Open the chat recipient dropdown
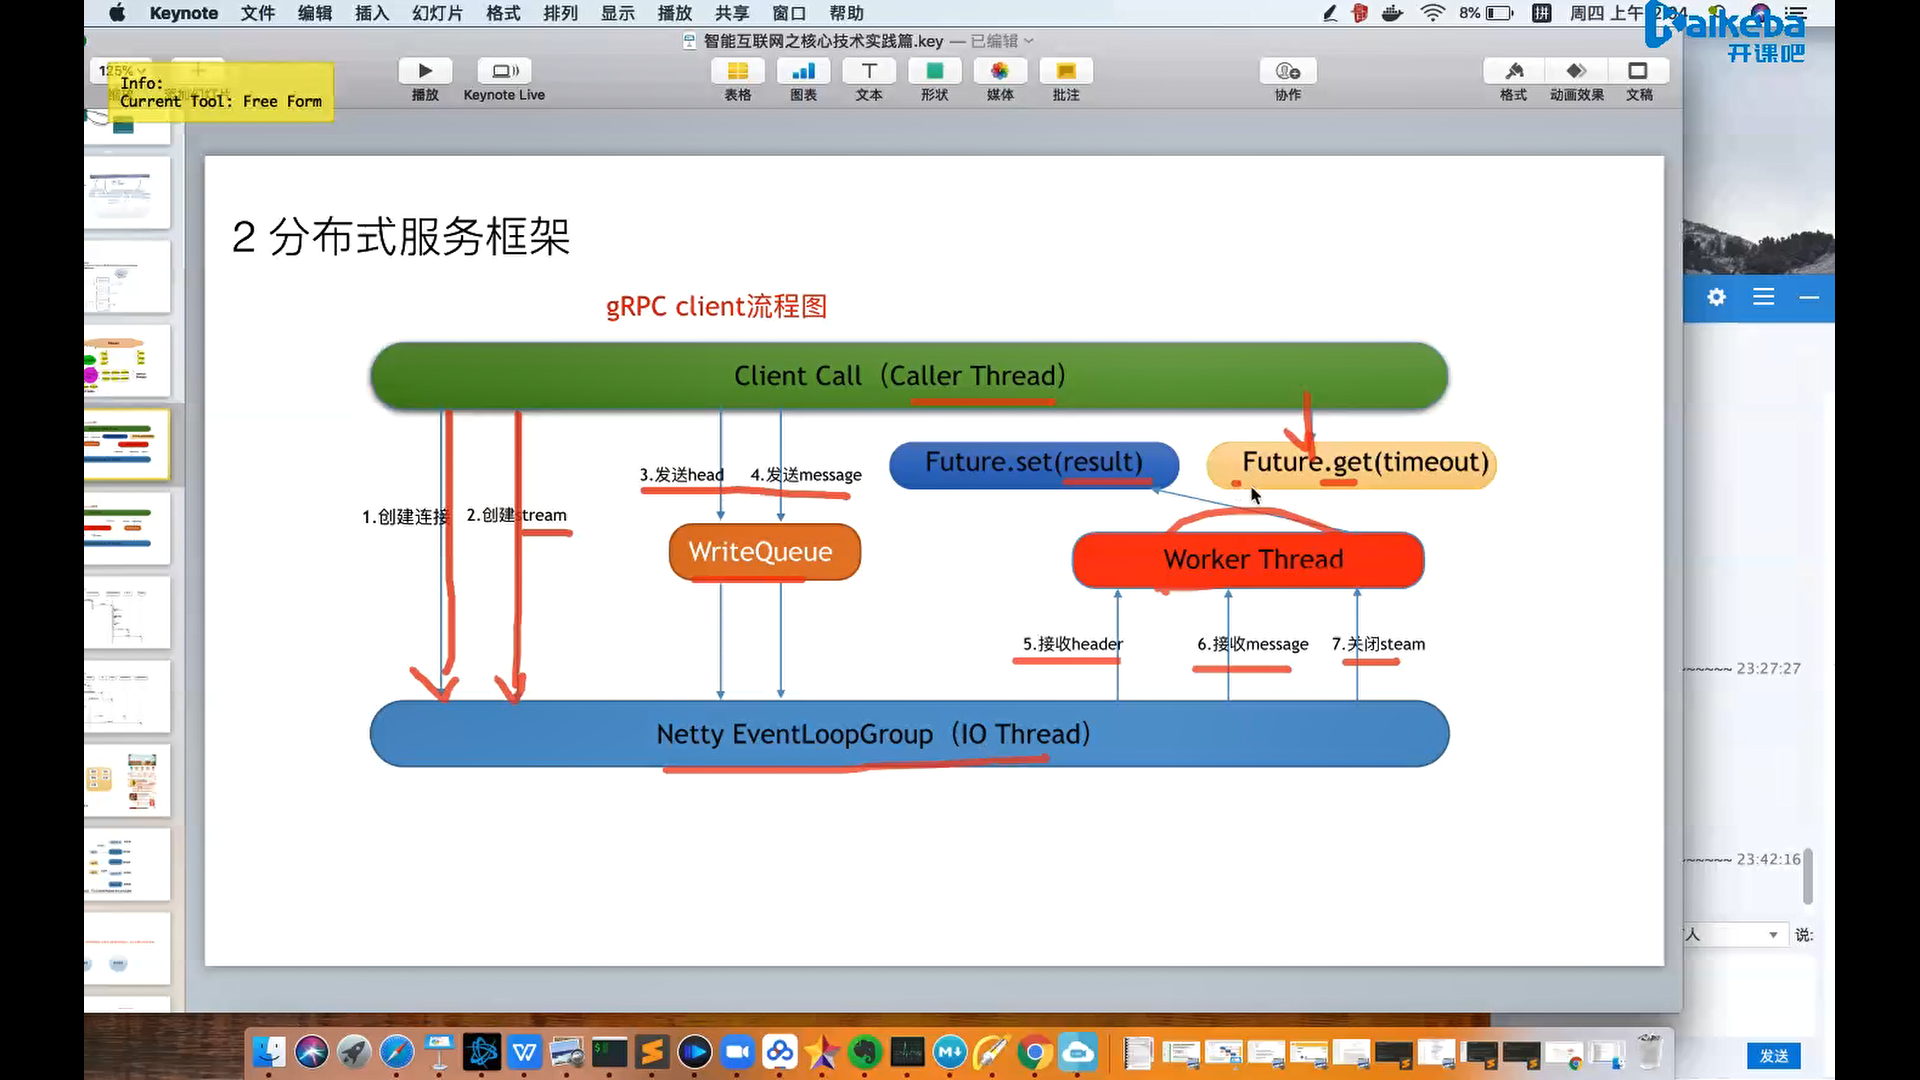 (1772, 935)
